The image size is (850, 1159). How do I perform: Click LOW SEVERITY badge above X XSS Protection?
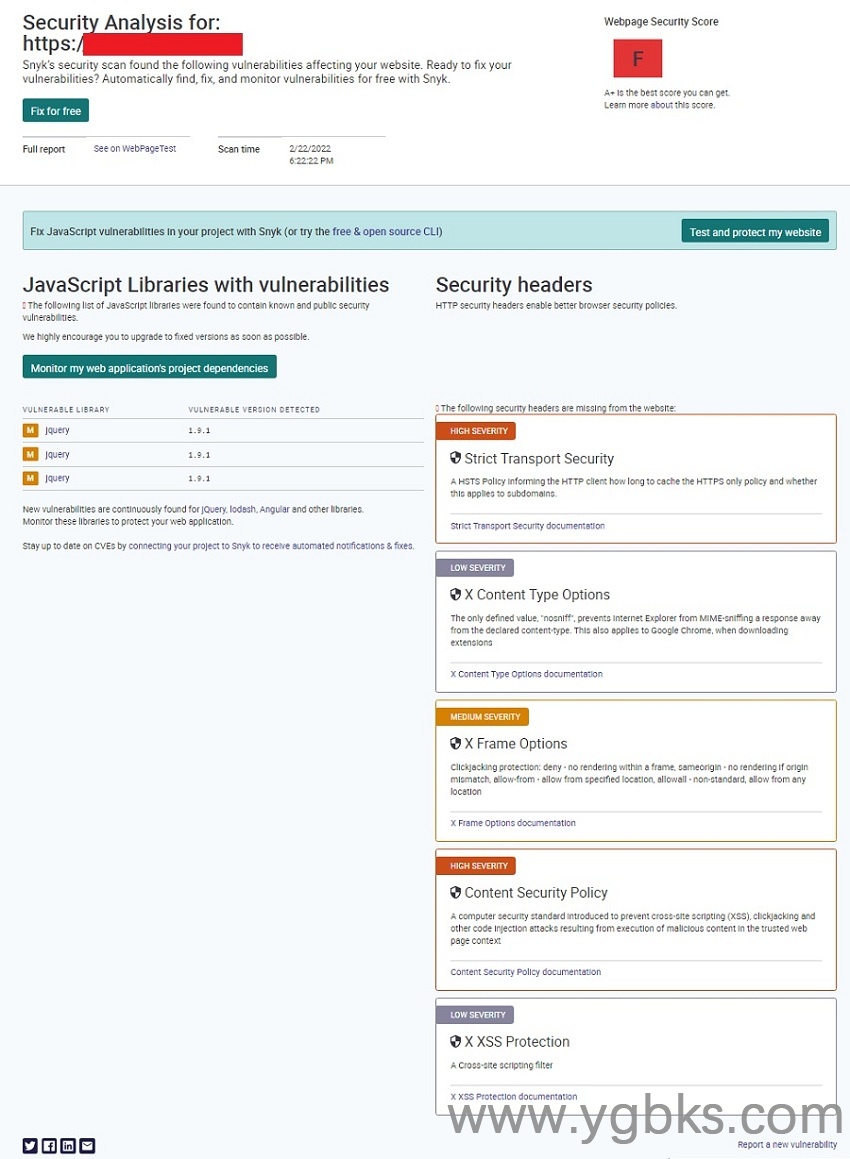click(x=477, y=1015)
